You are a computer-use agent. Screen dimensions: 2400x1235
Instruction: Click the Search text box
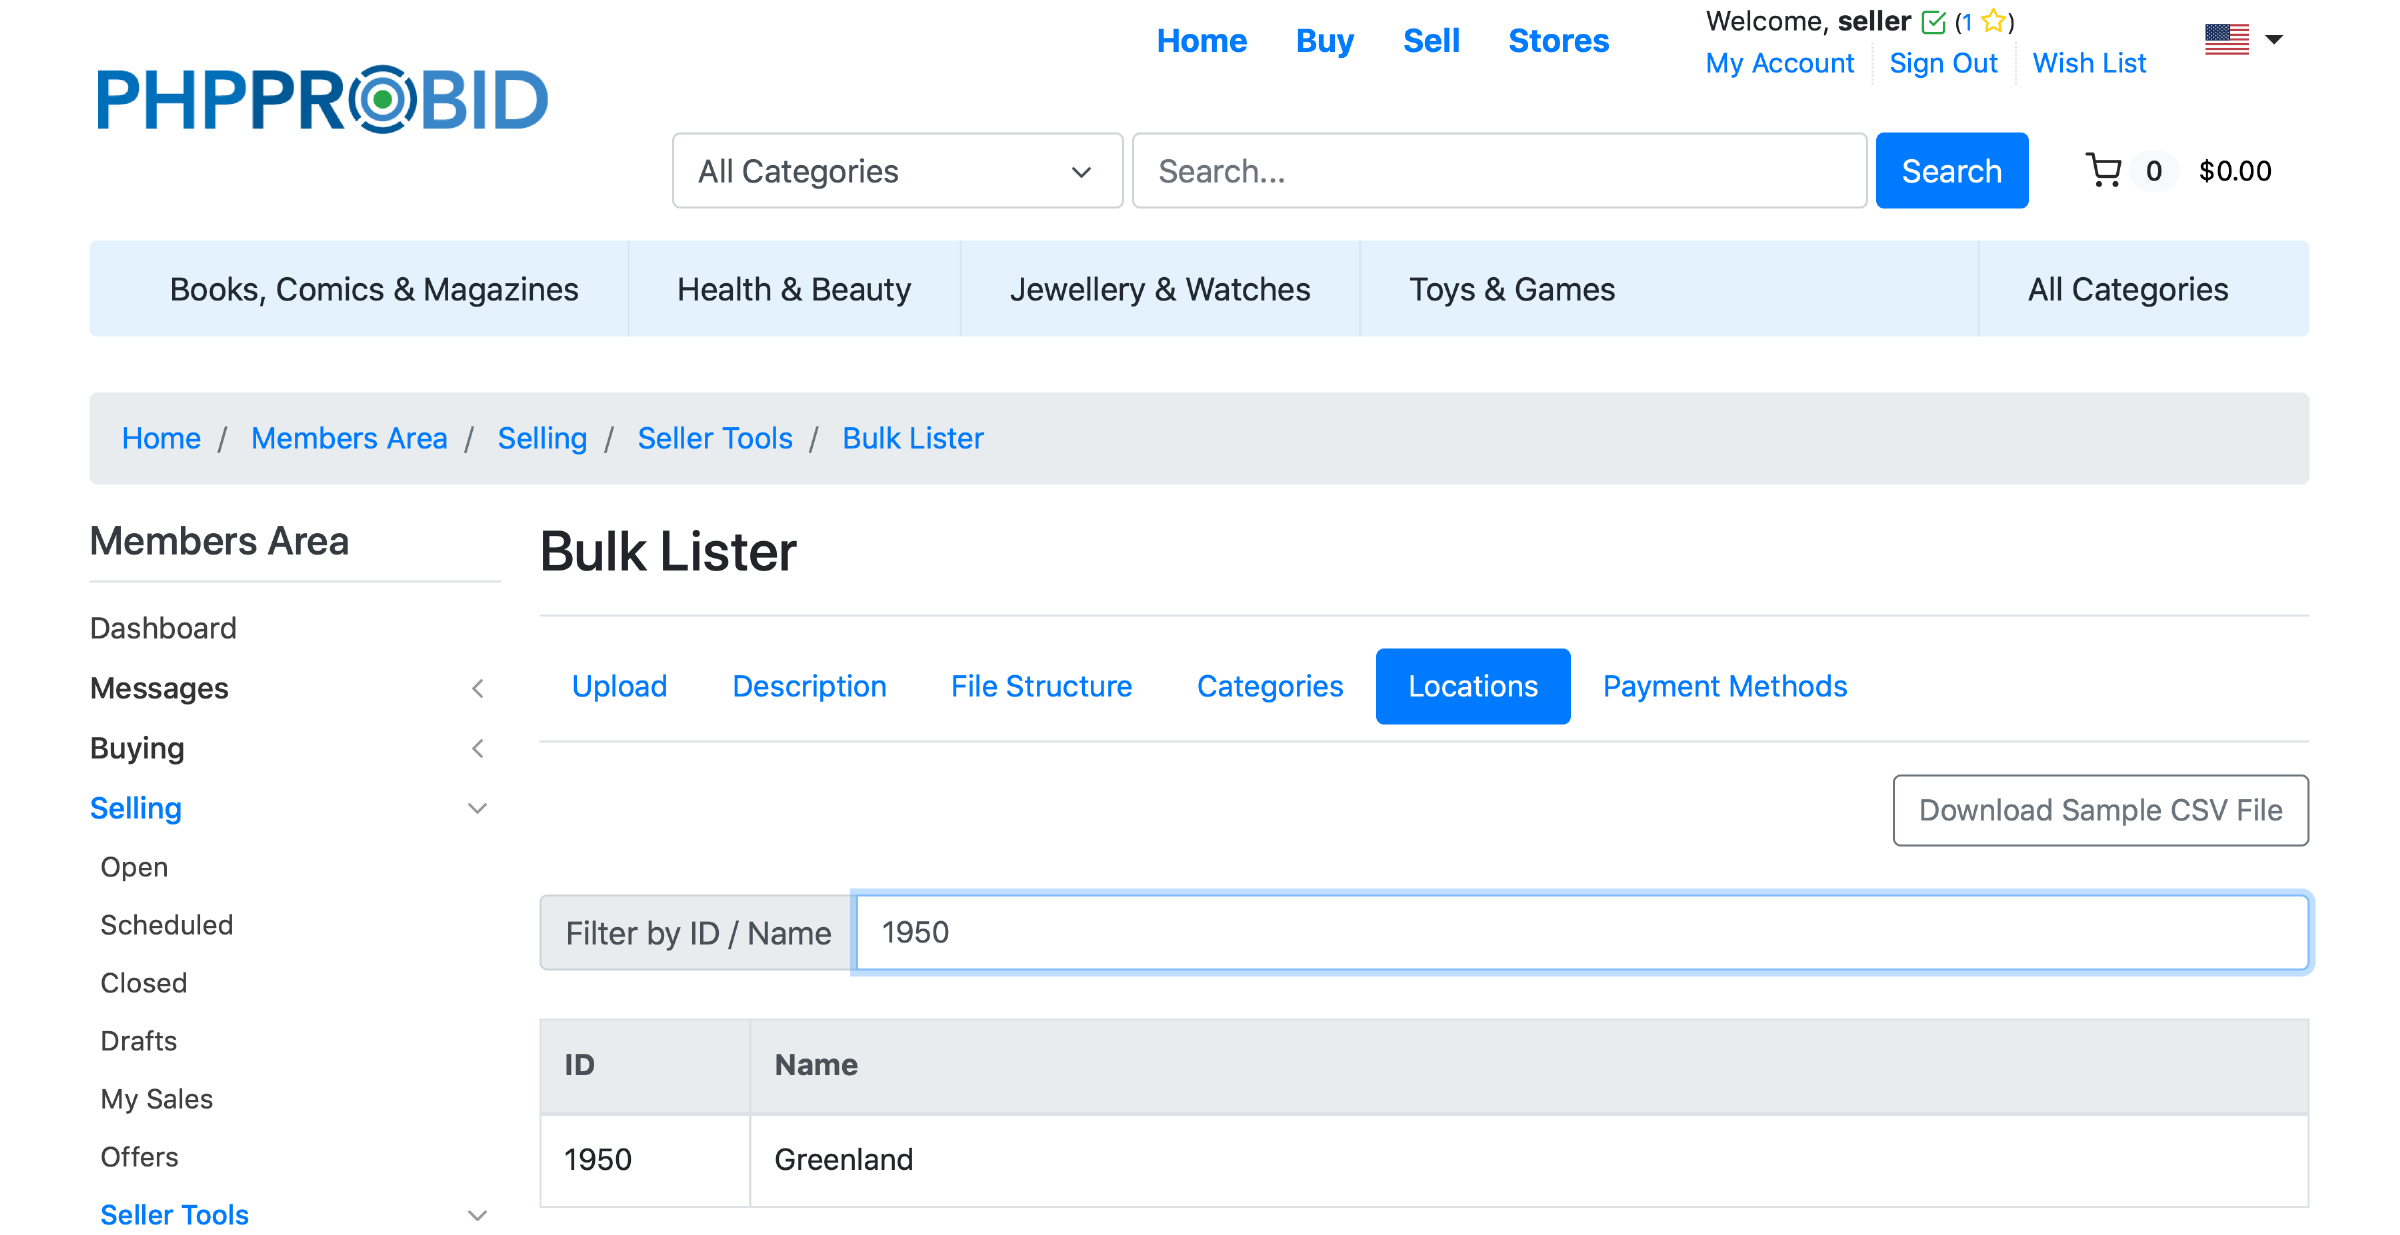[x=1498, y=171]
